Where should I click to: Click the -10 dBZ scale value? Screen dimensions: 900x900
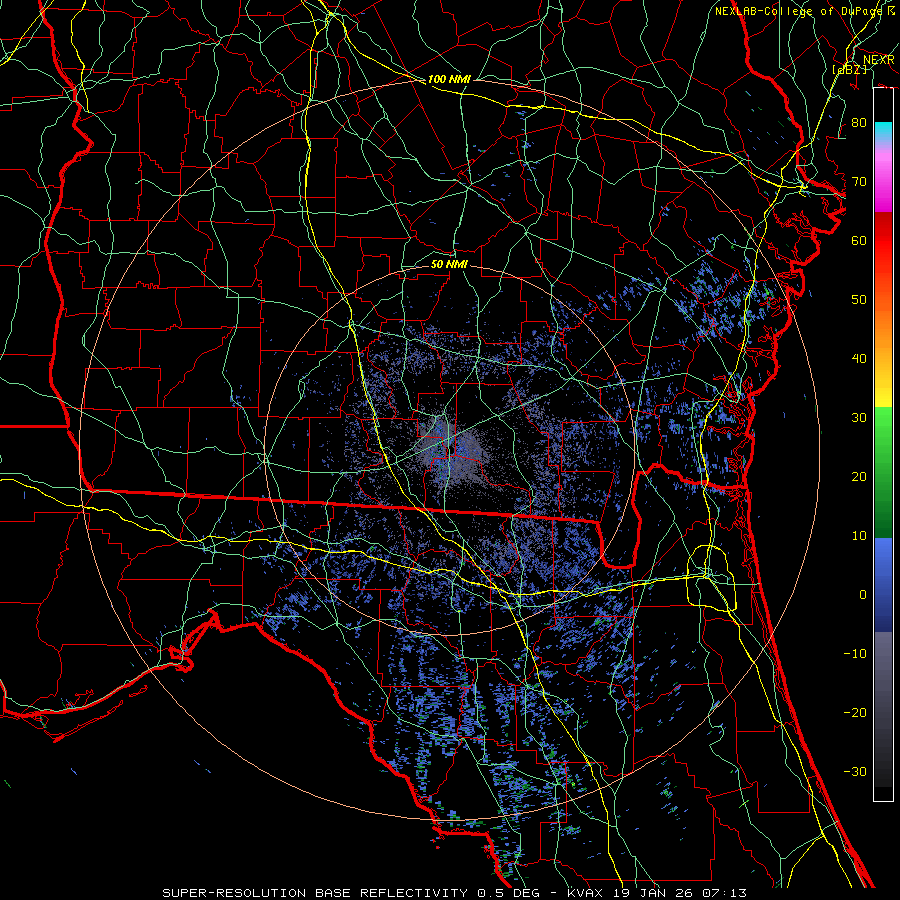[855, 654]
